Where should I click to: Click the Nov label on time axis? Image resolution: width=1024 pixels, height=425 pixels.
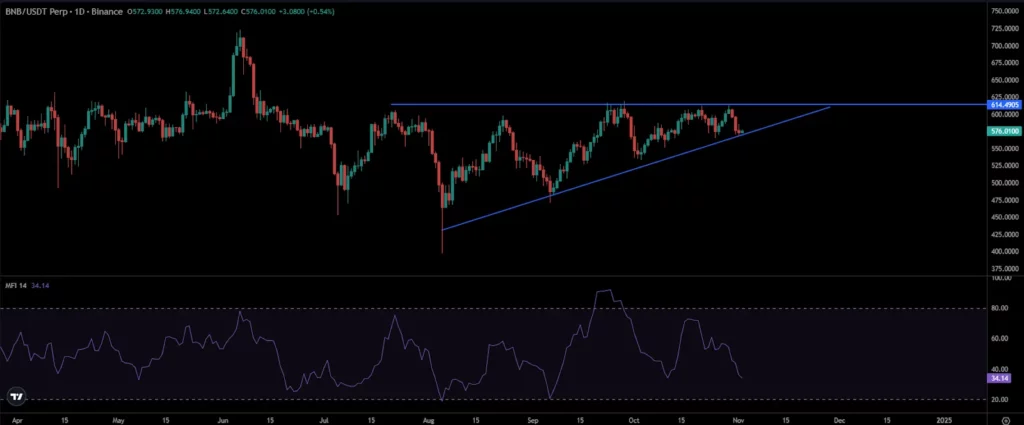[x=737, y=420]
